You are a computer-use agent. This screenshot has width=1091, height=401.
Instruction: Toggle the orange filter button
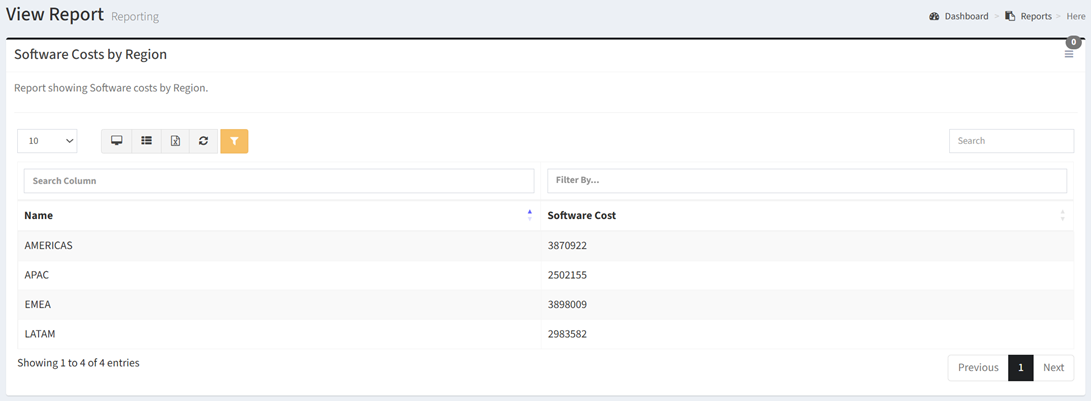[234, 141]
